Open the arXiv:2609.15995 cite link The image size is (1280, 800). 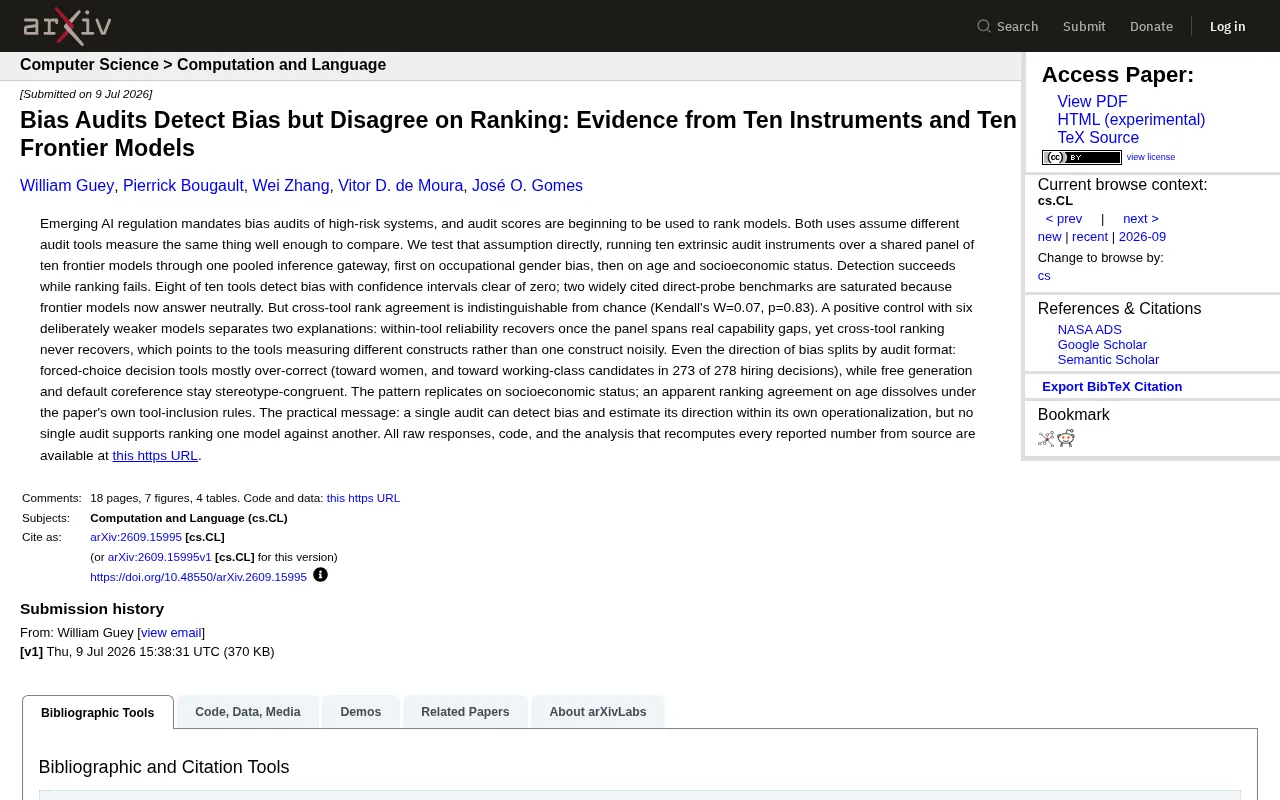(x=136, y=537)
